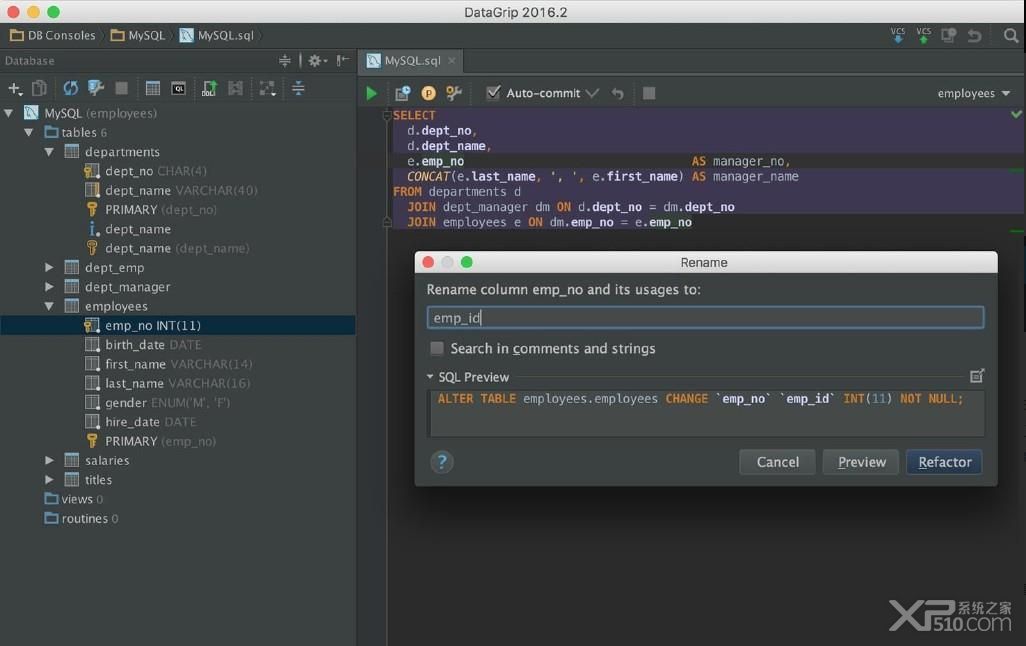Click the orange P parameters icon
The image size is (1026, 646).
tap(429, 94)
